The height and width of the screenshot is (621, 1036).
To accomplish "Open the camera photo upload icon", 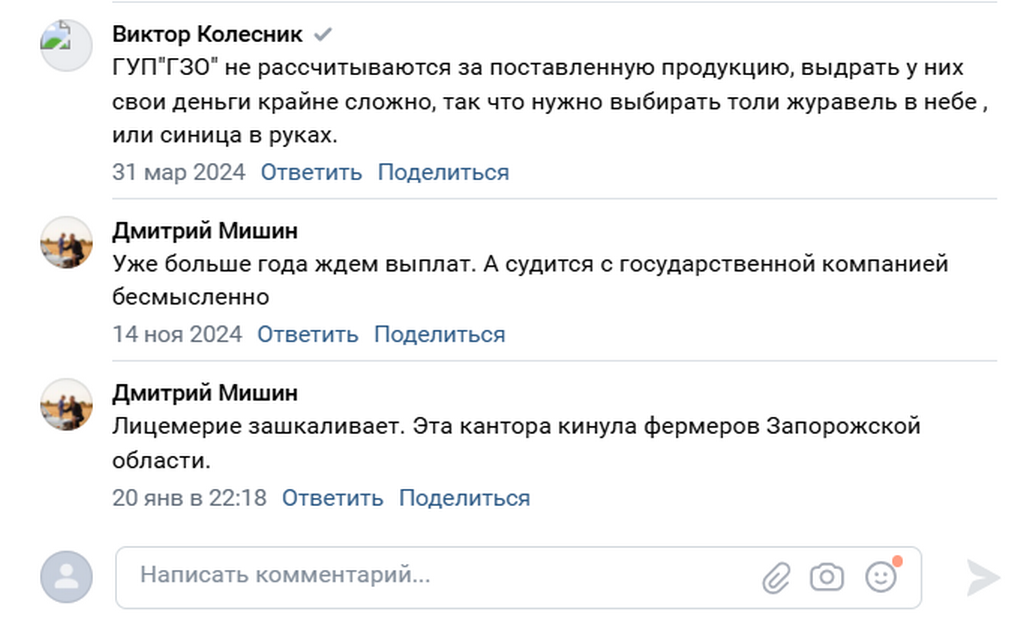I will (x=827, y=577).
